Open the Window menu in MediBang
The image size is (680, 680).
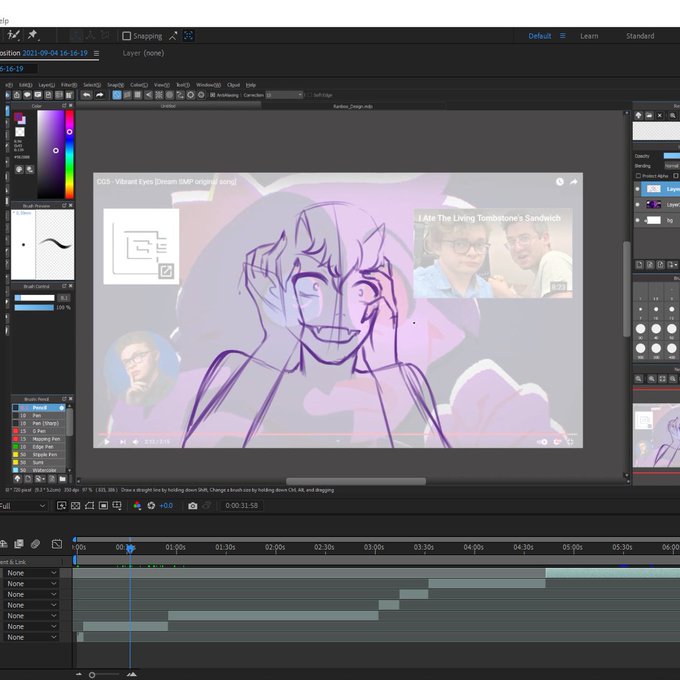pyautogui.click(x=208, y=85)
